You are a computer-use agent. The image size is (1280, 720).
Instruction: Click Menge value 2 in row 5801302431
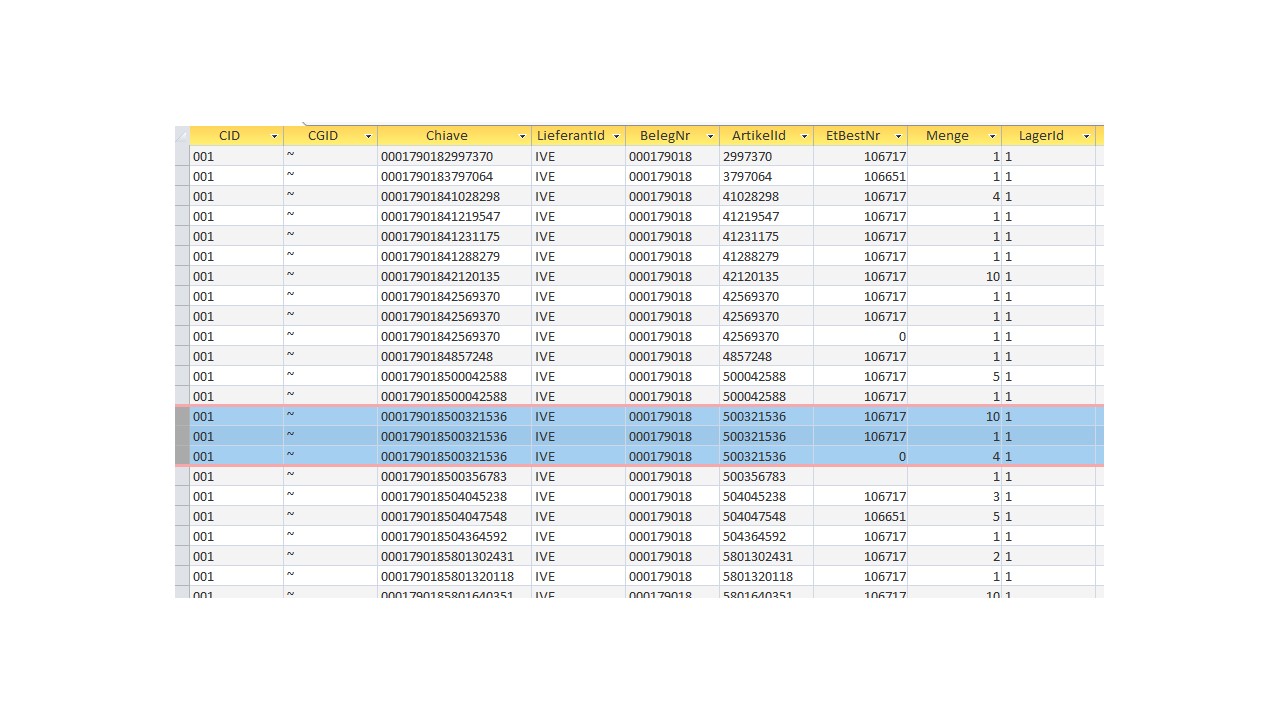tap(954, 556)
